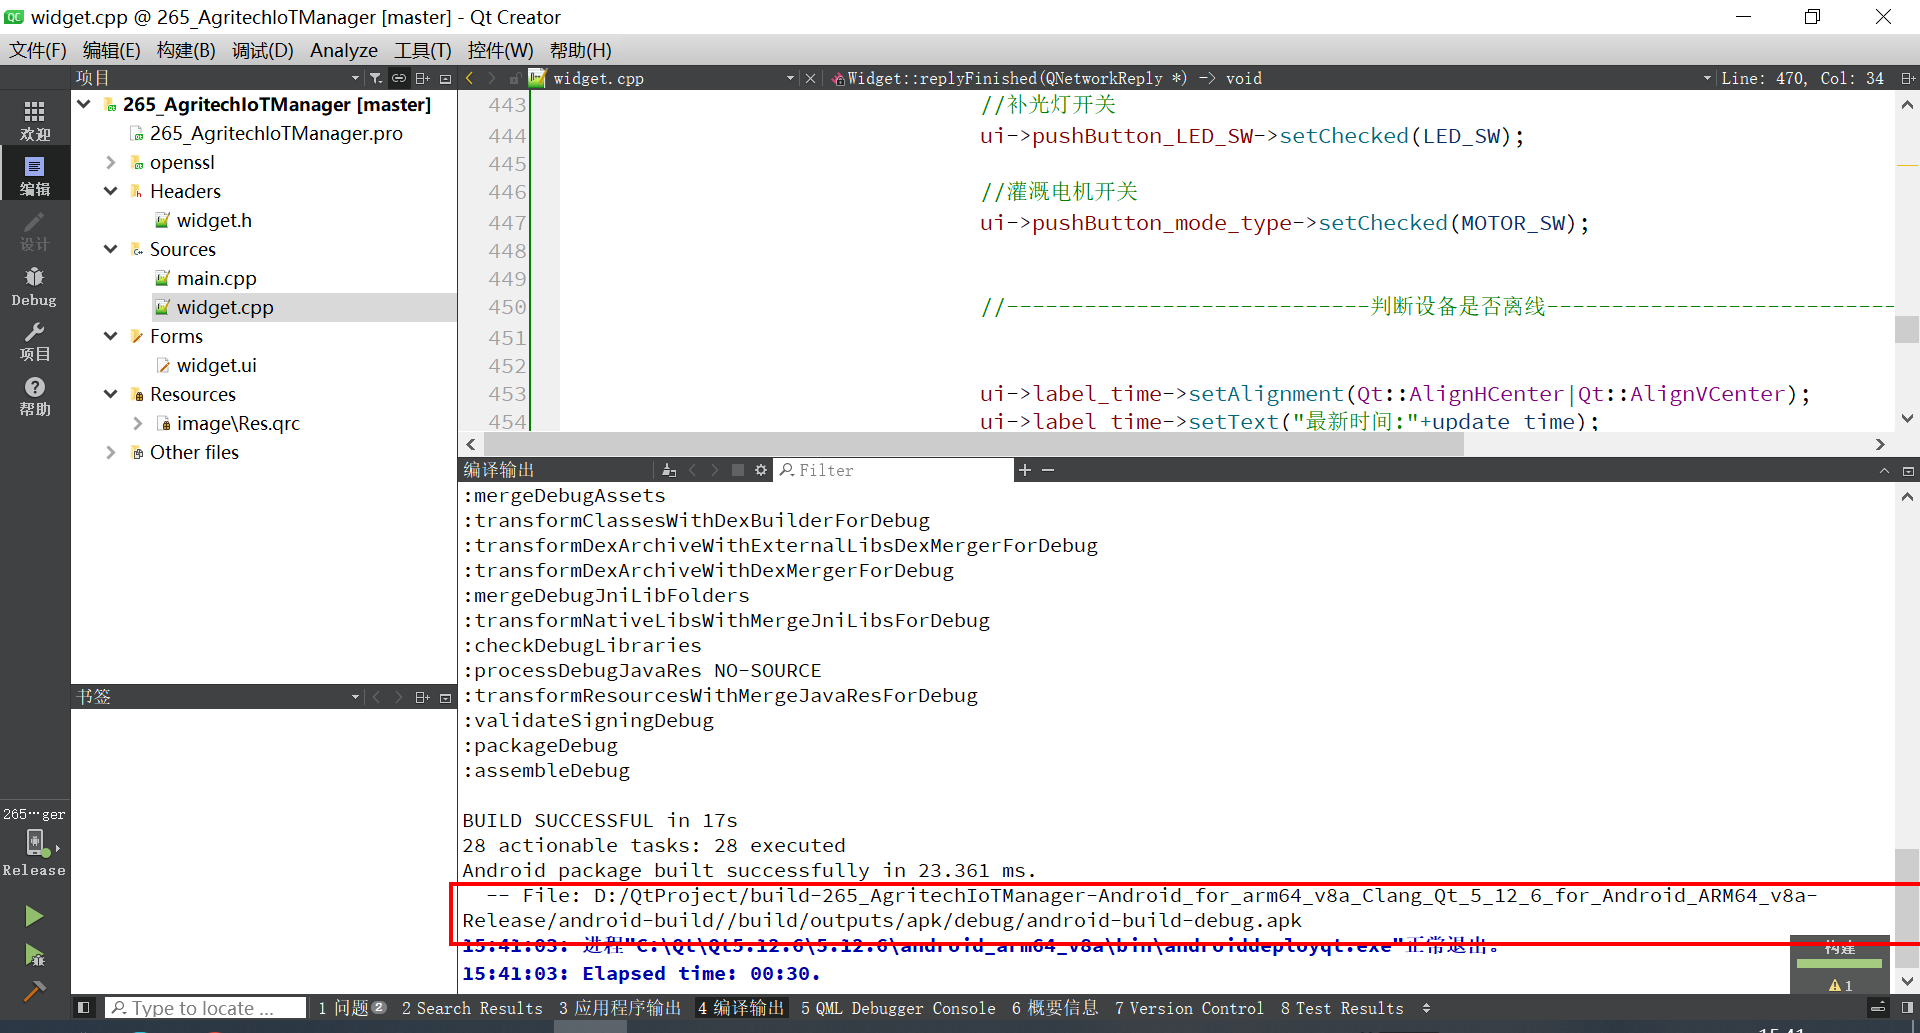
Task: Expand the Other files node
Action: [110, 452]
